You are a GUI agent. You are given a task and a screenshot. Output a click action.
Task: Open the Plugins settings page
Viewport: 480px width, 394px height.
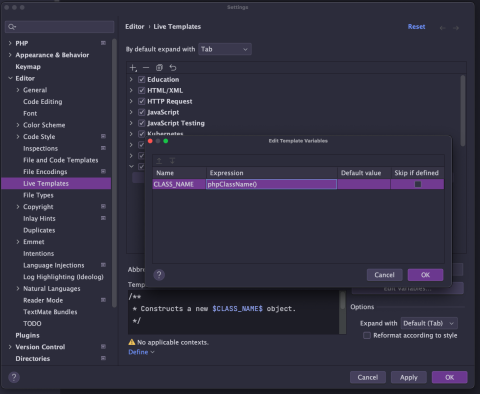(x=27, y=335)
